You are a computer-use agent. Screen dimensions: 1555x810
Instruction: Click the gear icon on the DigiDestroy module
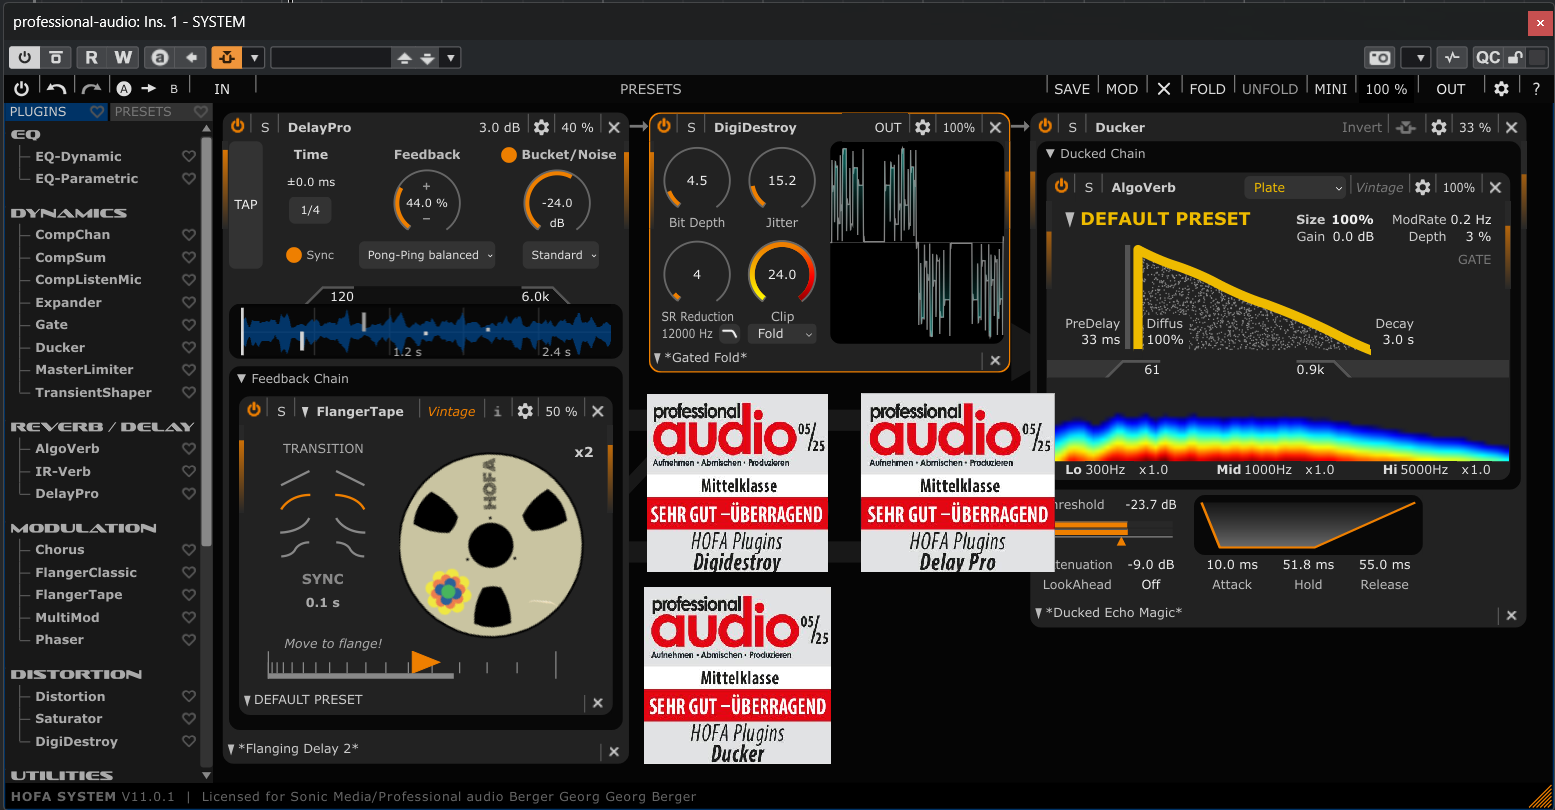[x=922, y=126]
